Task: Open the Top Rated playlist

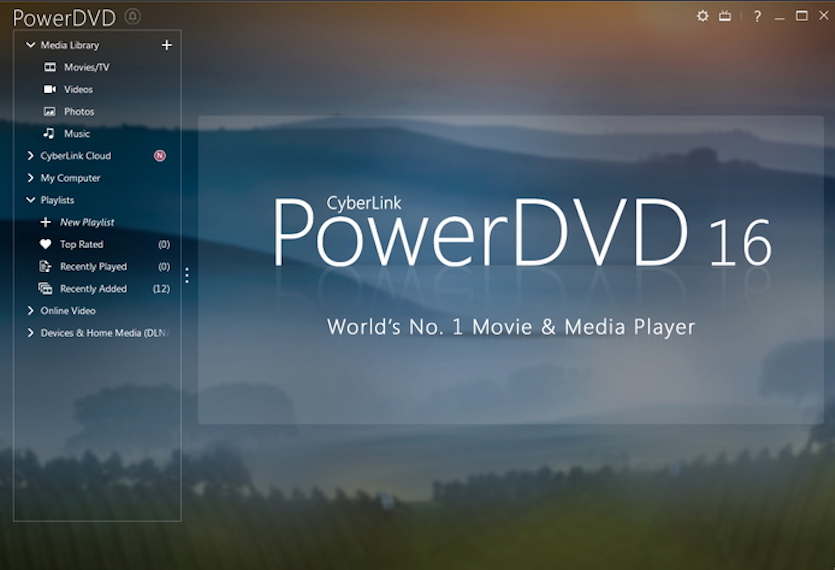Action: click(x=81, y=245)
